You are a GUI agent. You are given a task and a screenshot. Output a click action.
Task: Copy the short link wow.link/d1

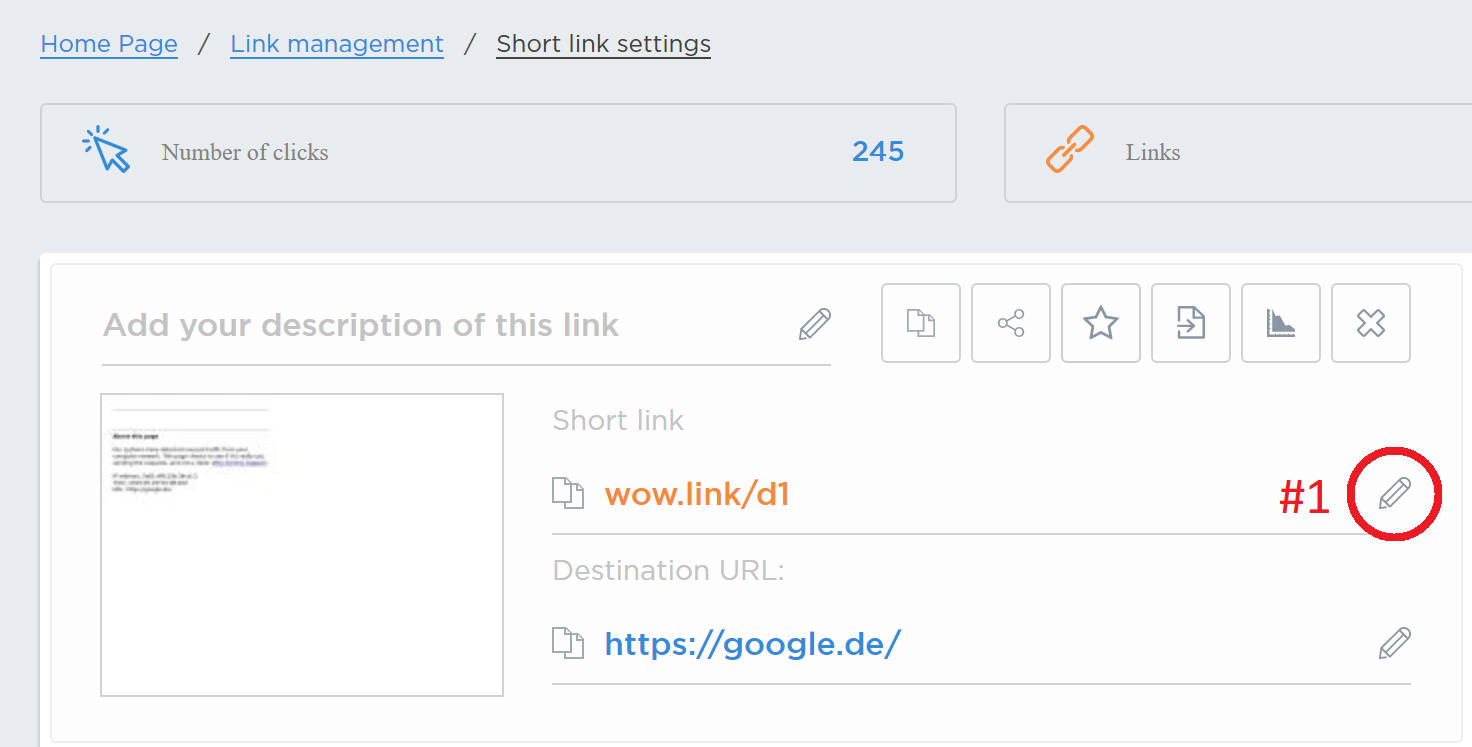point(568,494)
